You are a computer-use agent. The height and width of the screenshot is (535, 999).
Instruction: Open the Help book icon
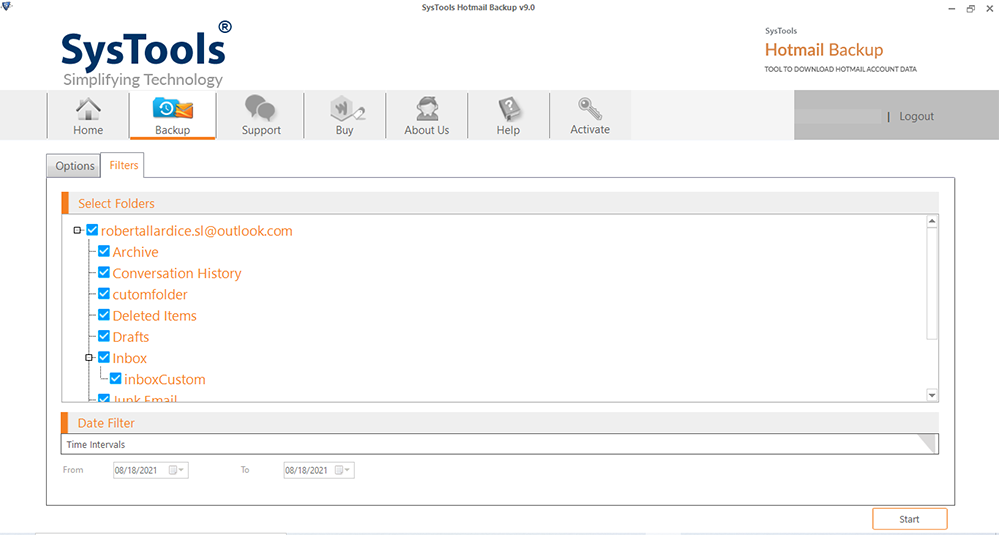pos(509,109)
